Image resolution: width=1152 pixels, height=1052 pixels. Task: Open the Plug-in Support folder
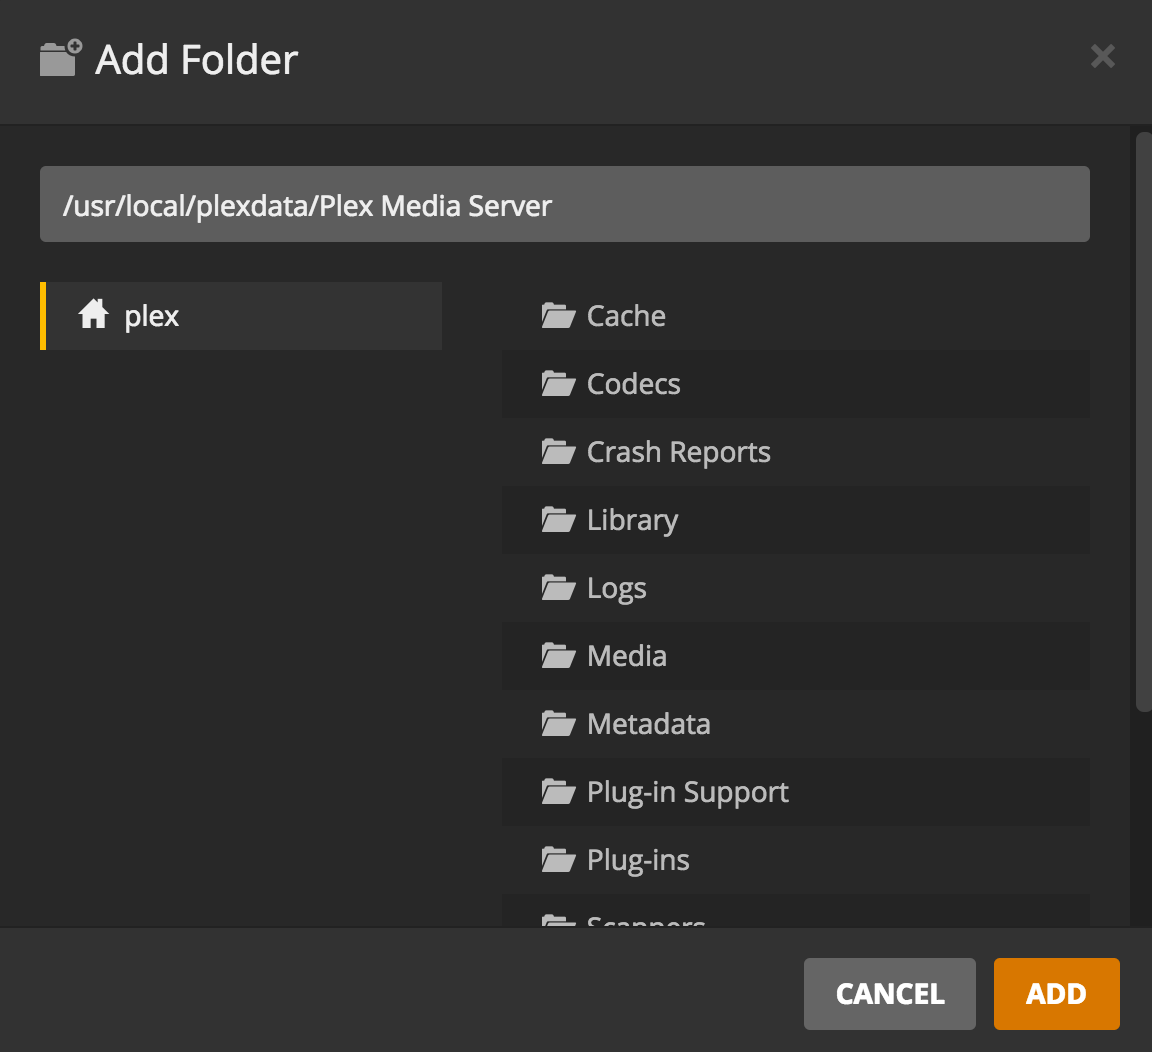click(687, 792)
